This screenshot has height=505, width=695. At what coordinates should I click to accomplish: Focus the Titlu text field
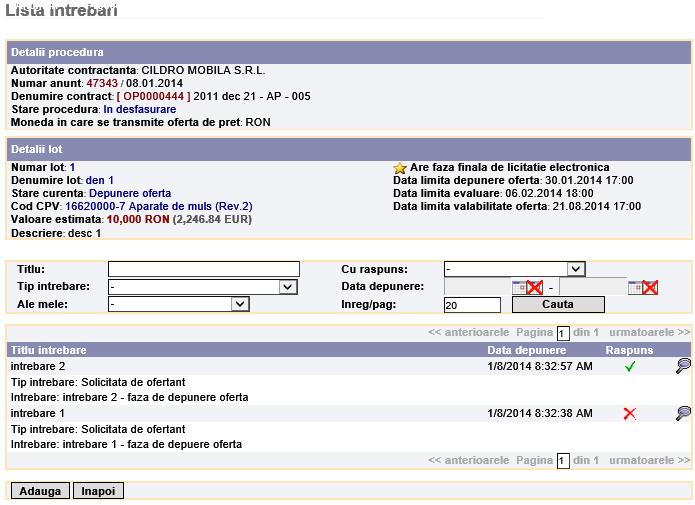coord(204,269)
